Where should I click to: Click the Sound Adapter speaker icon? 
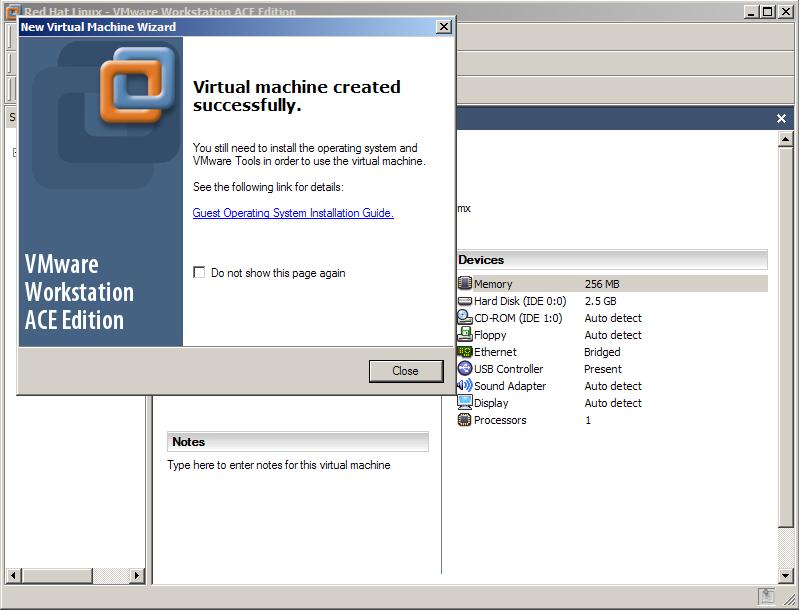pos(465,386)
